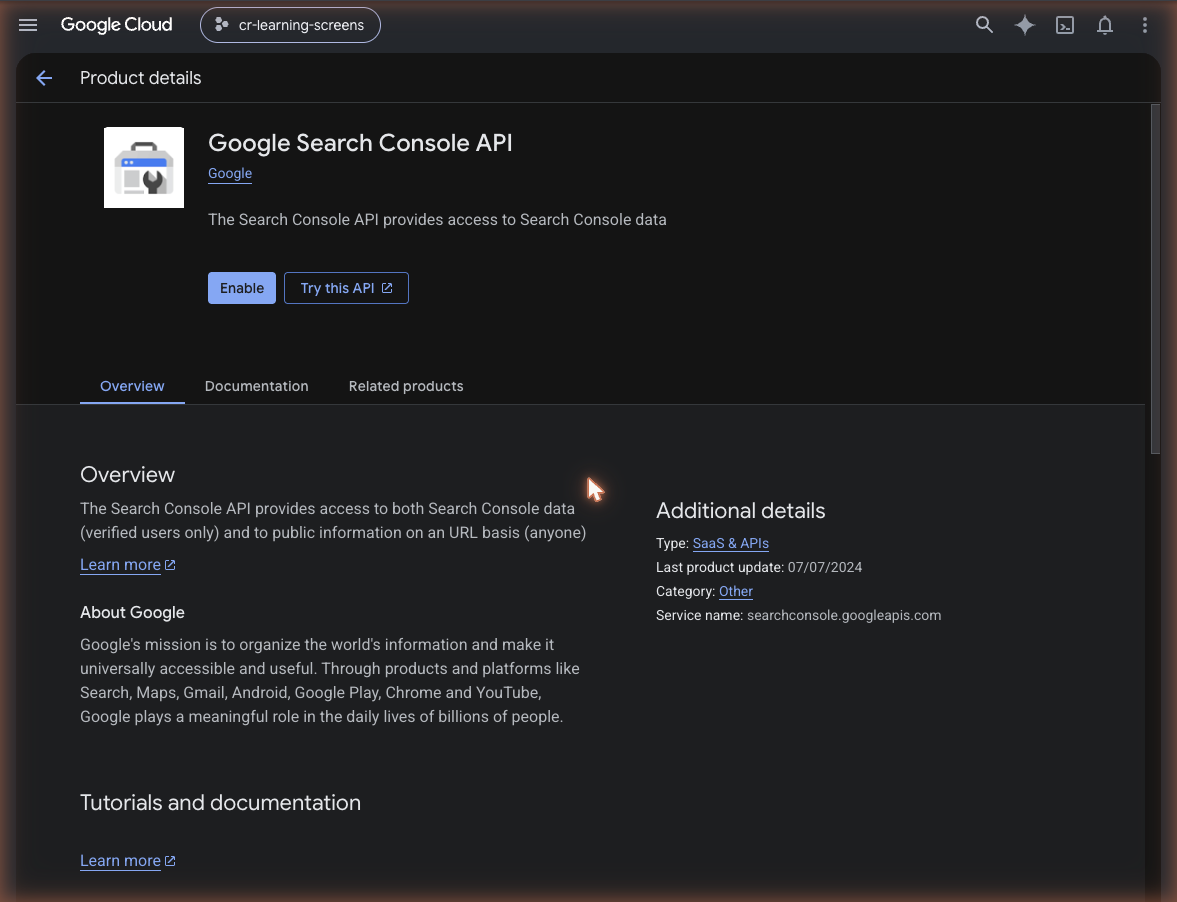Open Learn more under Tutorials and documentation
1177x902 pixels.
click(128, 861)
